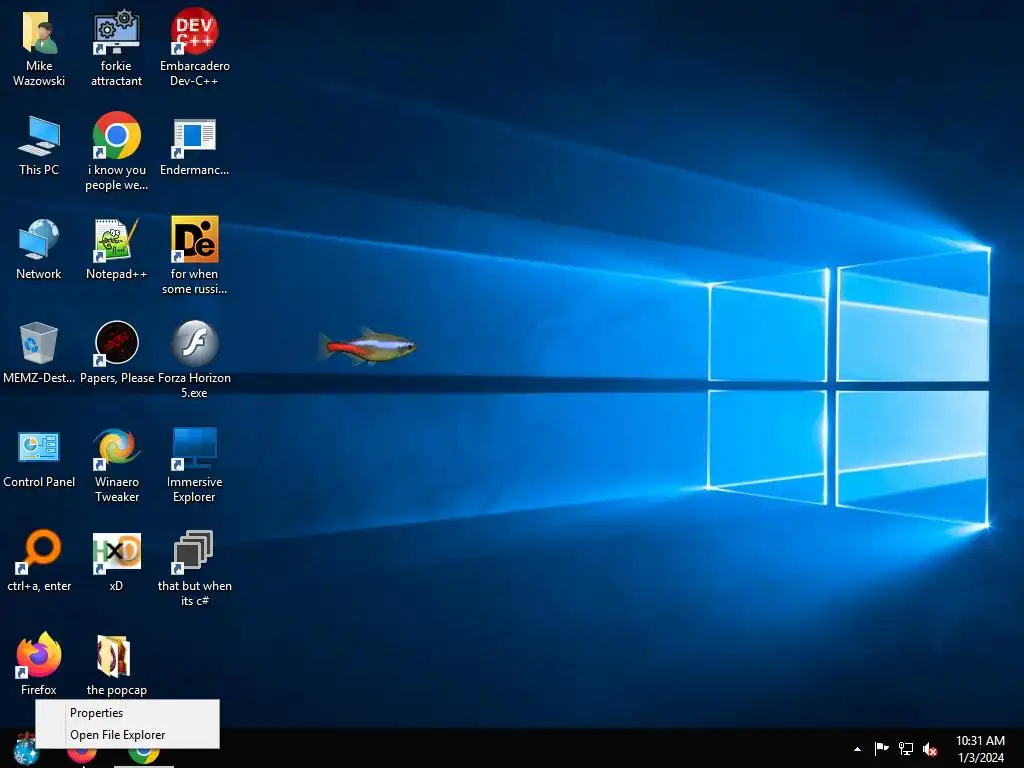The width and height of the screenshot is (1024, 768).
Task: Open the Action Center flag tray icon
Action: [x=881, y=749]
